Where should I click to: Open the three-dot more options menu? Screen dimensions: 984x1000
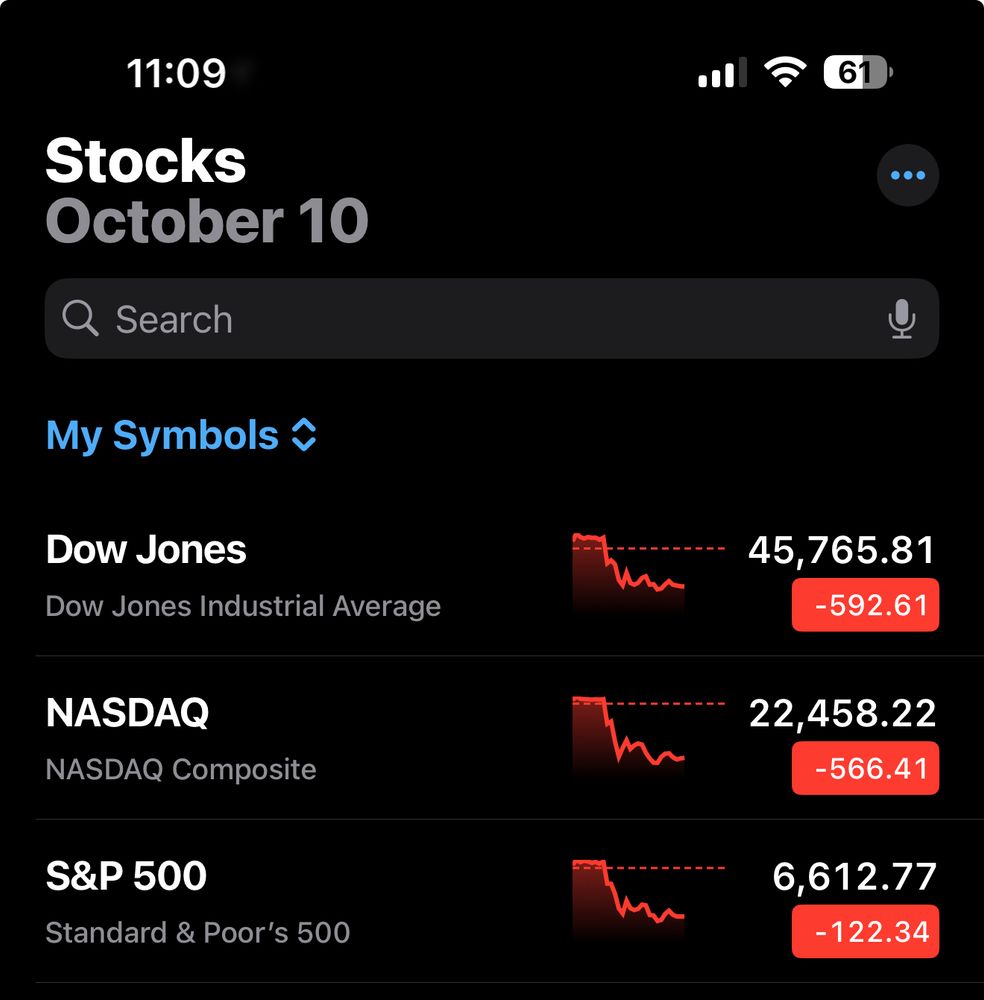coord(907,176)
